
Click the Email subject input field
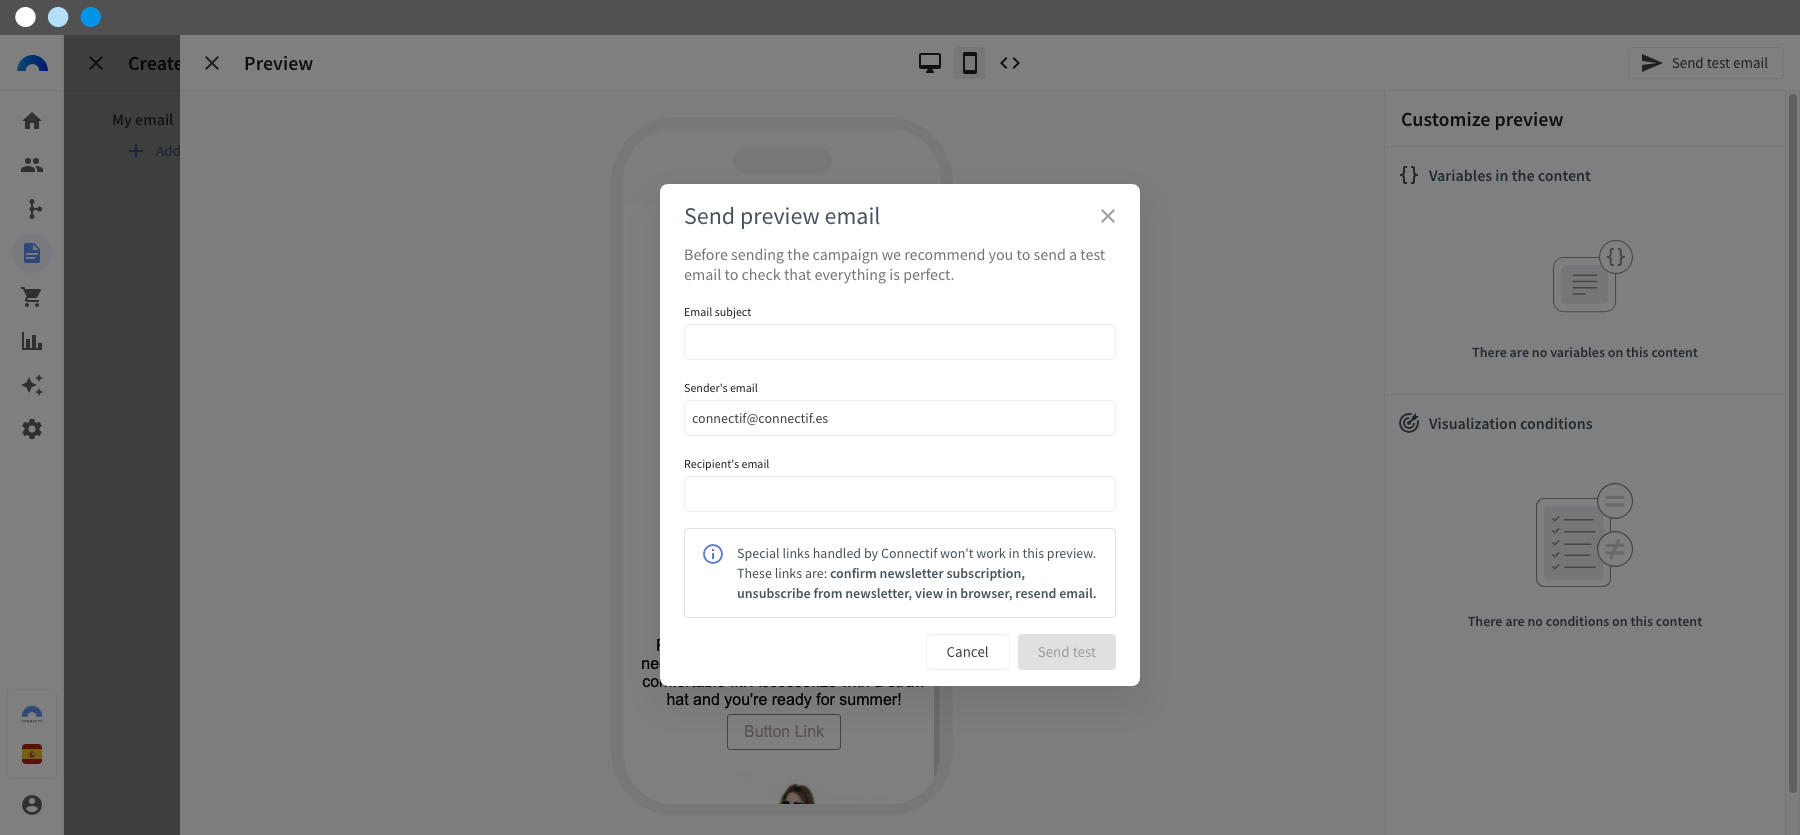900,342
